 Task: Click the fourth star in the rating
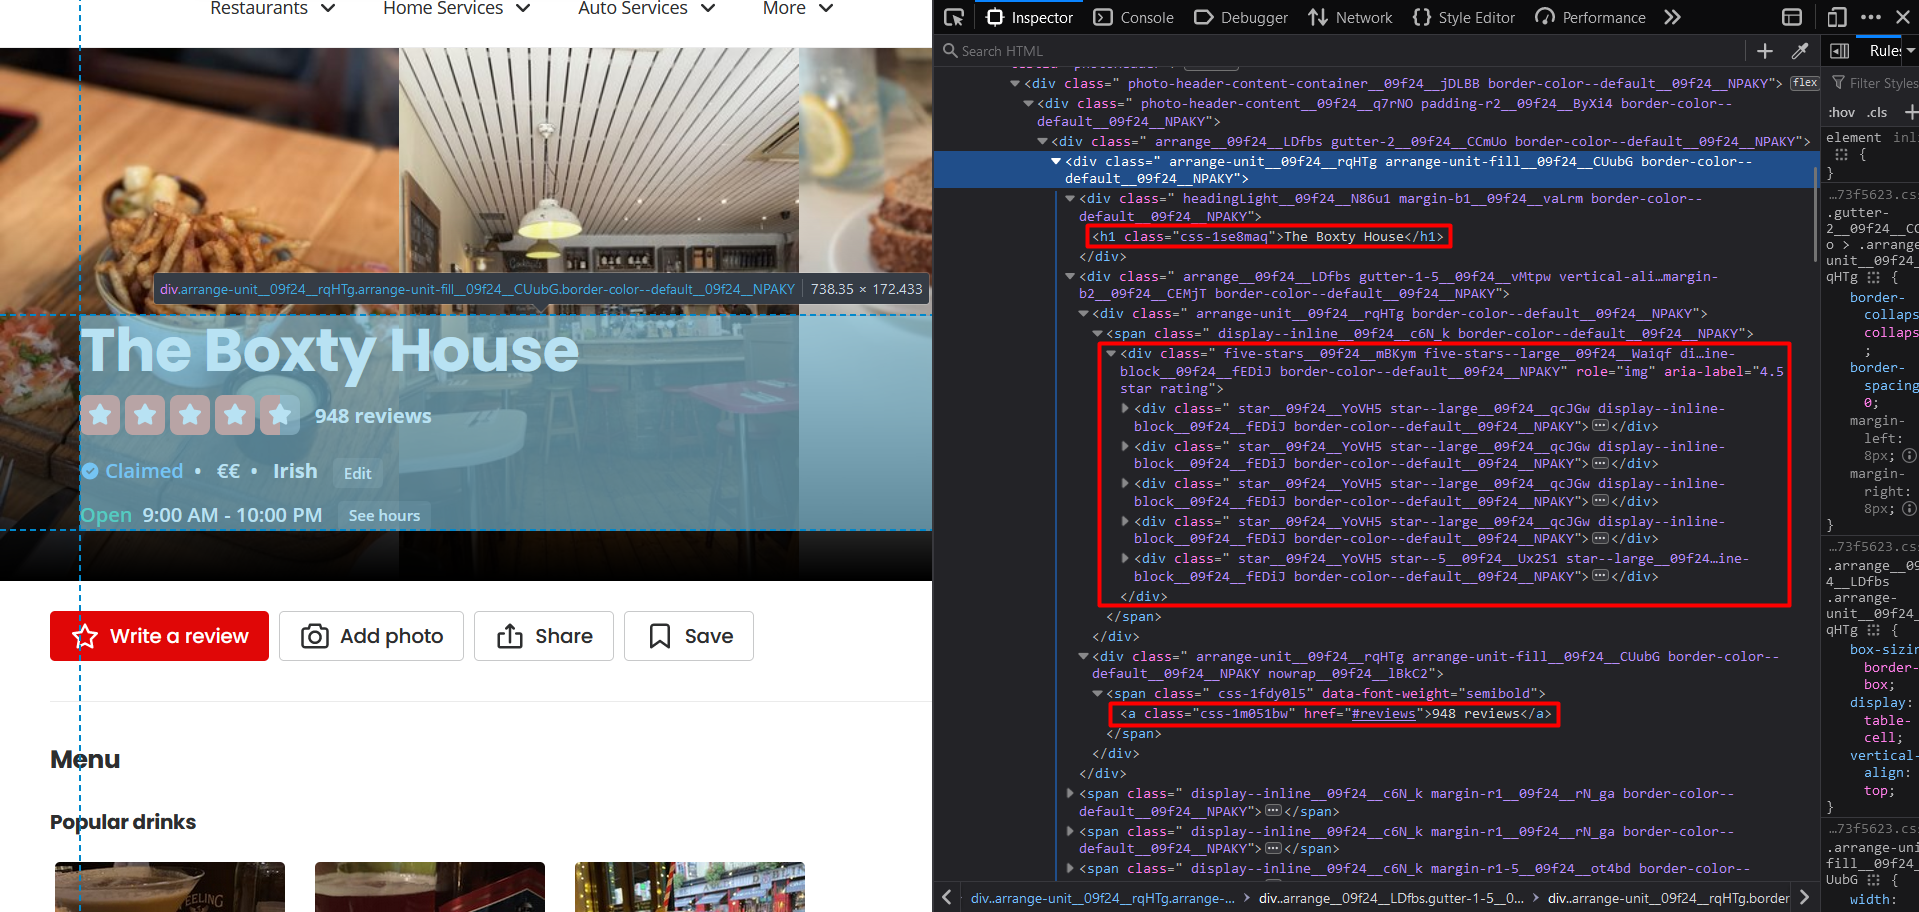236,415
